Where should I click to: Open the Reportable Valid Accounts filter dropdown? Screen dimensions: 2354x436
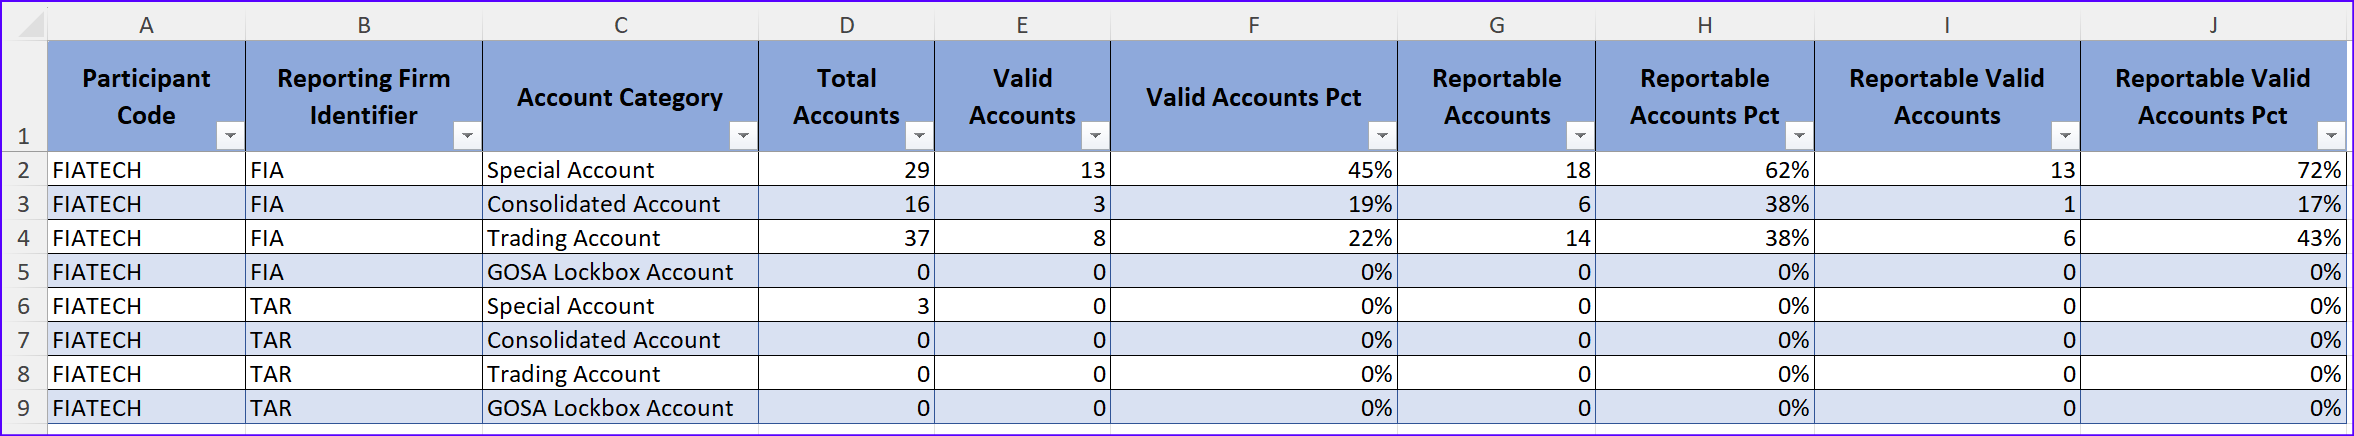coord(2065,135)
